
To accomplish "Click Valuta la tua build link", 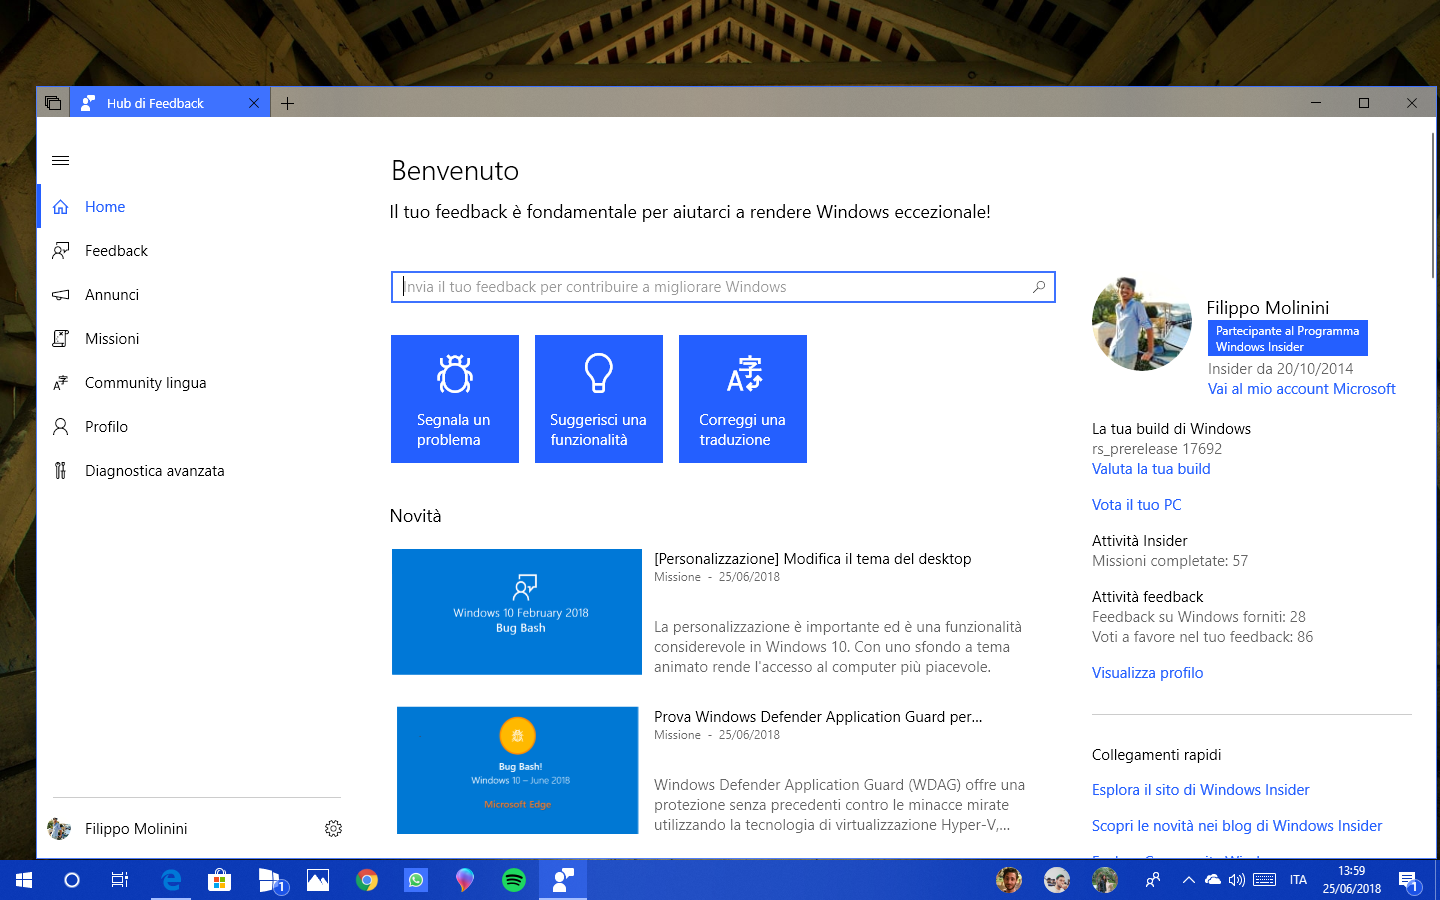I will click(1151, 469).
